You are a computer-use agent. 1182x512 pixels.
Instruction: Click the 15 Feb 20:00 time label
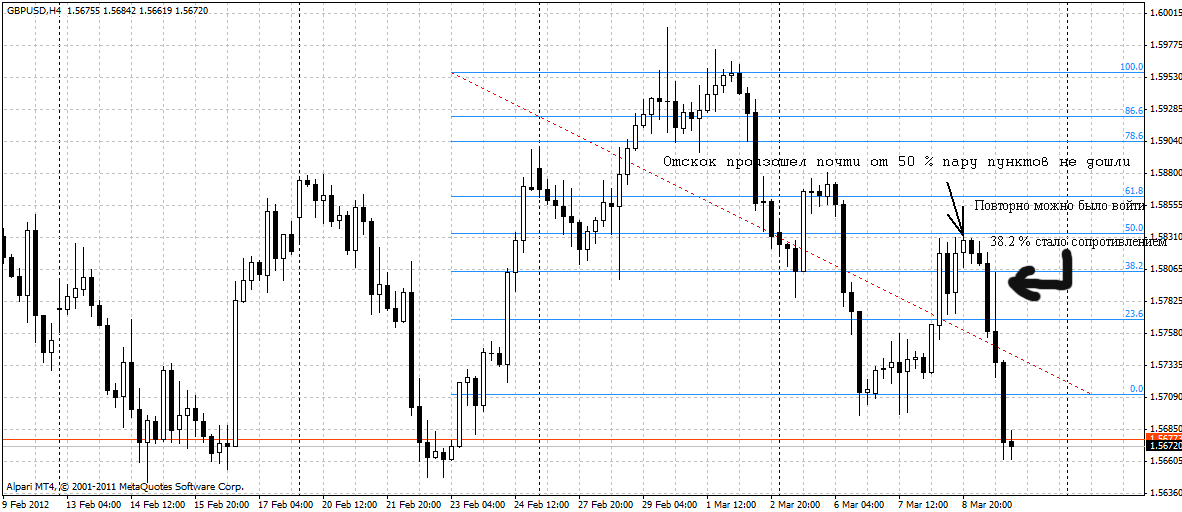point(222,504)
